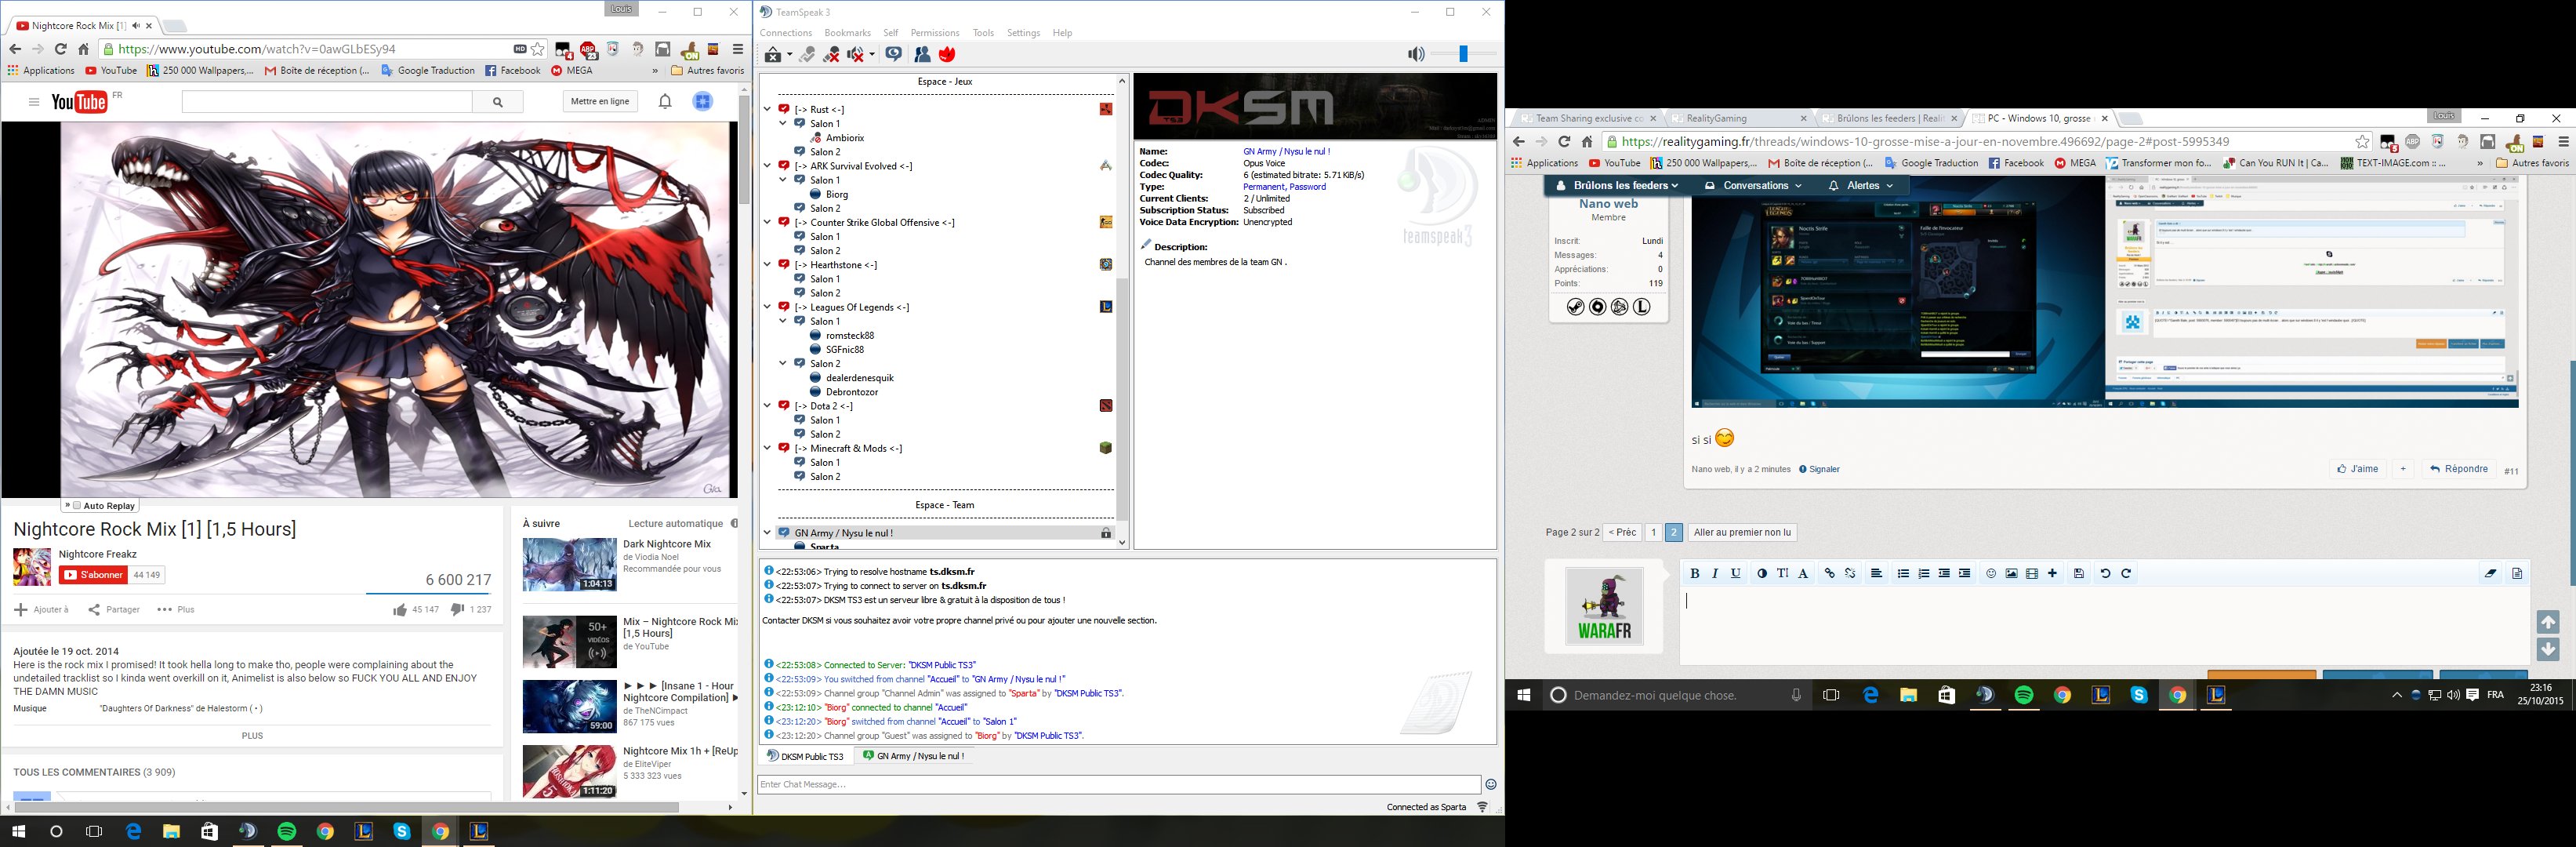The height and width of the screenshot is (847, 2576).
Task: Click scroll-to-top arrow button on forum
Action: point(2548,622)
